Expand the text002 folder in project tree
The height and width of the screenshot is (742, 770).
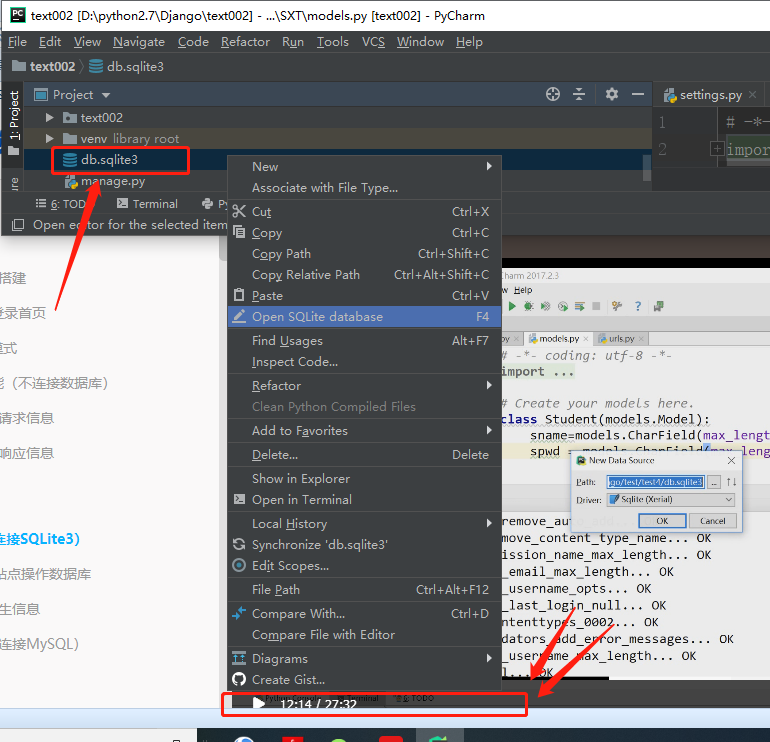tap(49, 118)
